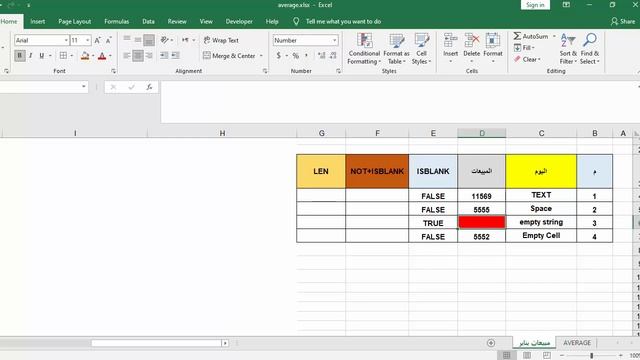Open Cell Styles gallery
This screenshot has height=360, width=640.
pos(421,49)
